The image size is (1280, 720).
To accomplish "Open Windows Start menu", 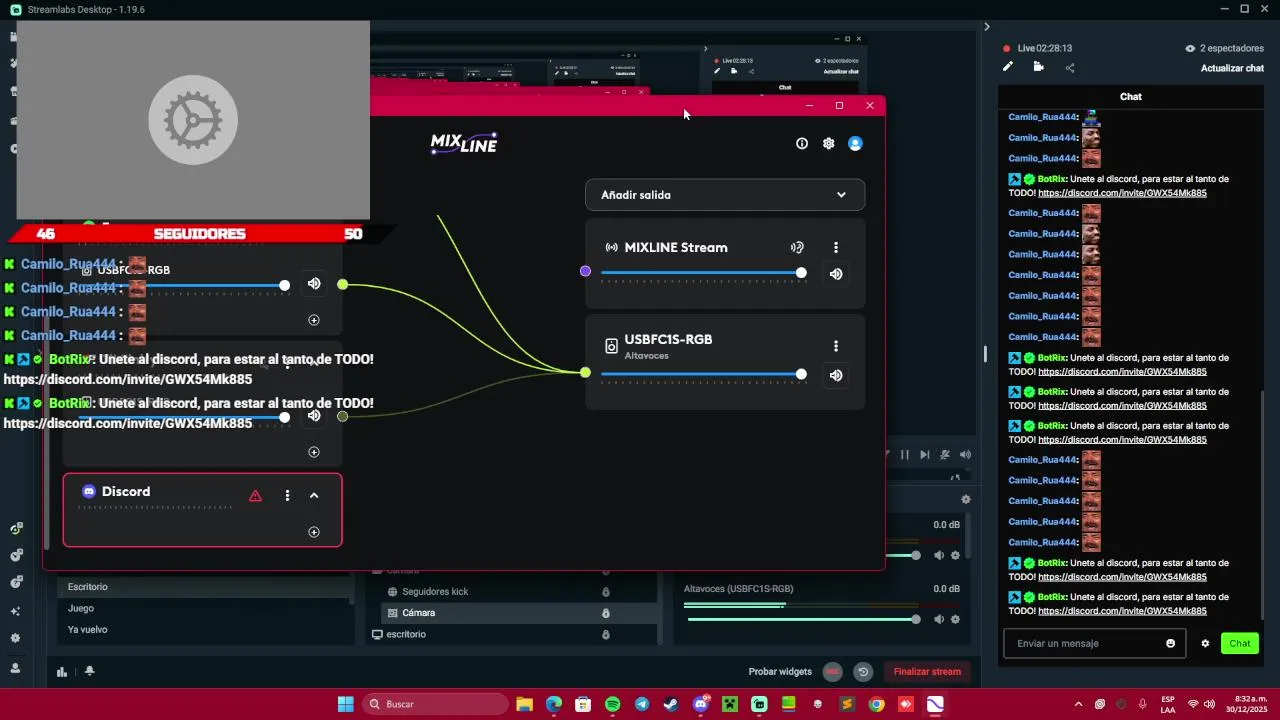I will (x=345, y=704).
